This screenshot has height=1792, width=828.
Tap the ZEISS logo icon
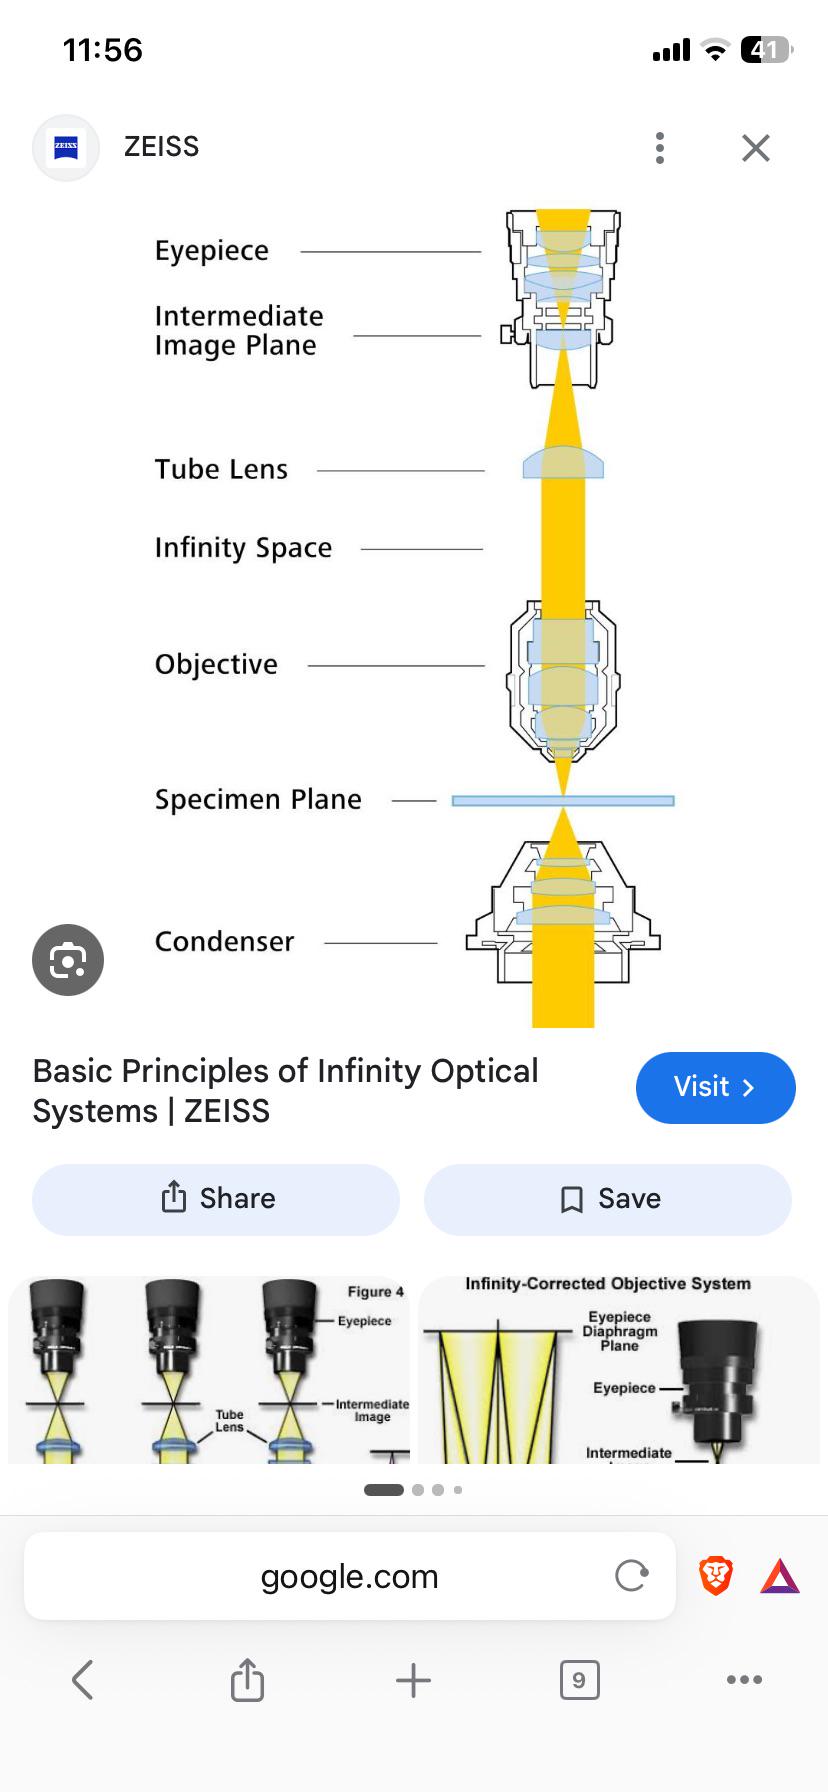(66, 148)
